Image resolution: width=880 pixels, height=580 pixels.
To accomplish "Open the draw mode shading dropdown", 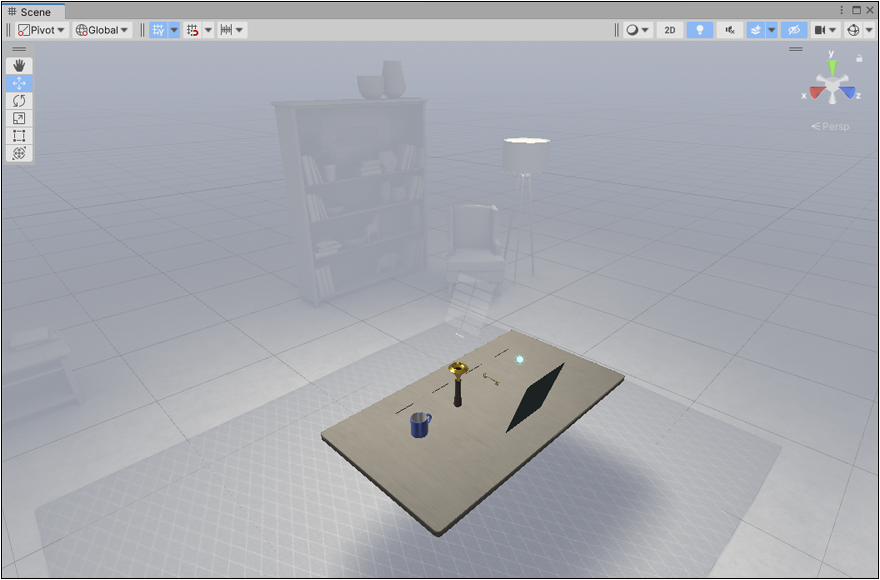I will [637, 30].
